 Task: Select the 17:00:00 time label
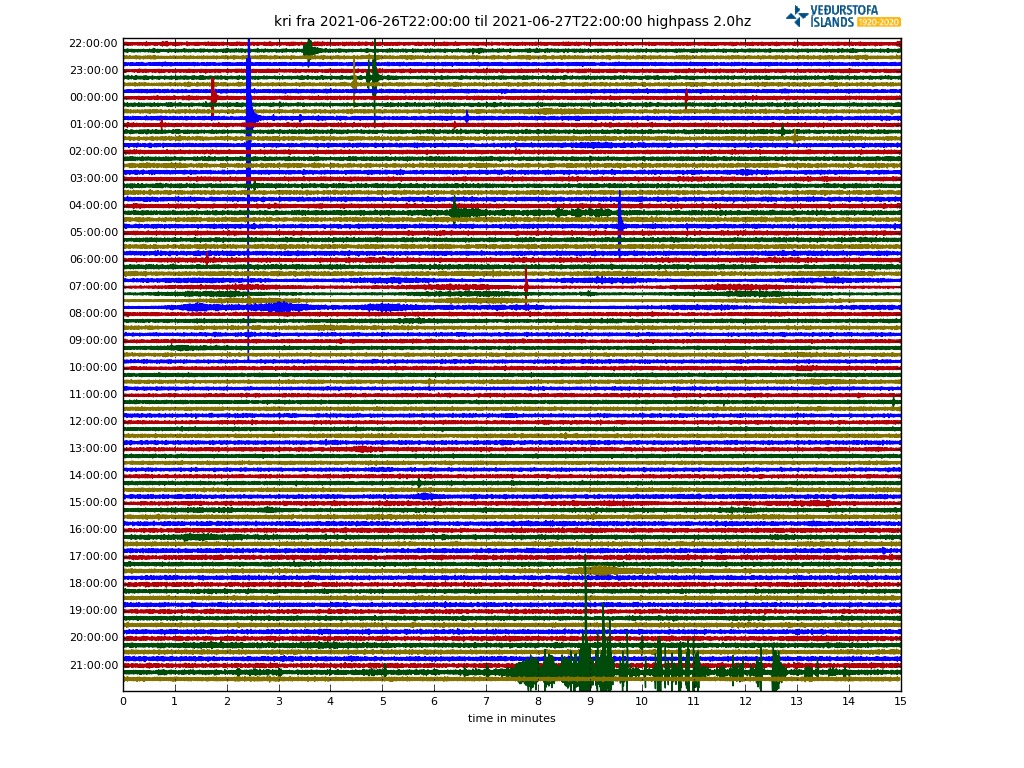coord(93,556)
